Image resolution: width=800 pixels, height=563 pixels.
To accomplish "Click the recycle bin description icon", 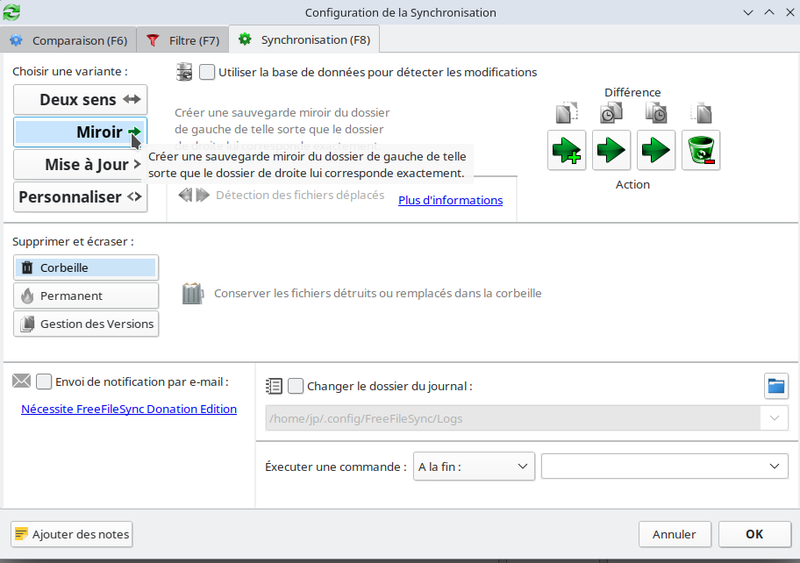I will 193,293.
